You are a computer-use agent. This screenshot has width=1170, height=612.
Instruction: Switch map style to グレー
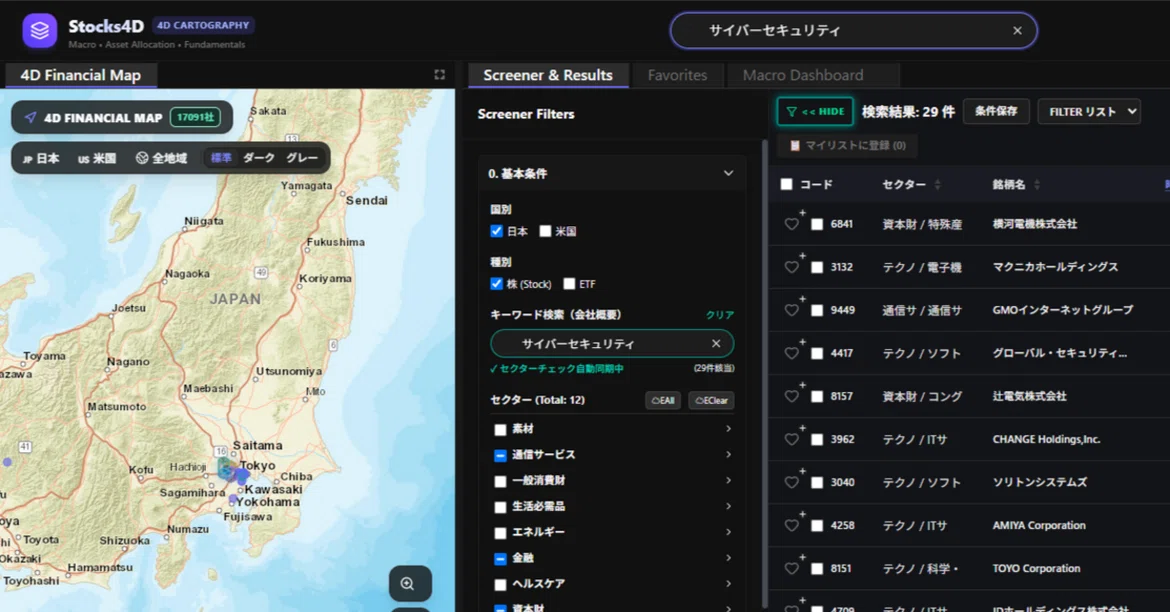click(x=302, y=157)
